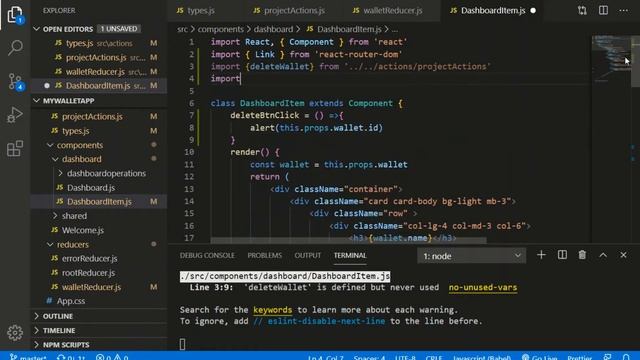Click unsaved dot on DashboardItem.js tab

[533, 11]
